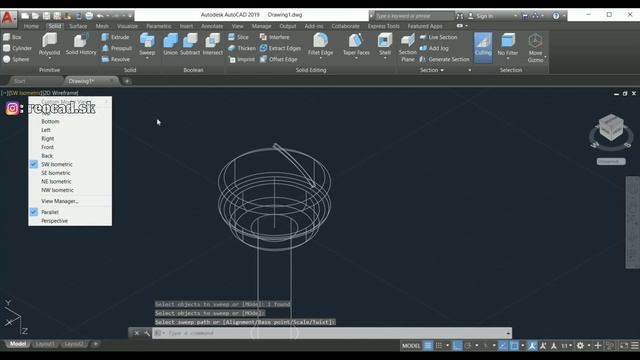This screenshot has height=360, width=640.
Task: Activate the Fillet Edge tool
Action: (320, 44)
